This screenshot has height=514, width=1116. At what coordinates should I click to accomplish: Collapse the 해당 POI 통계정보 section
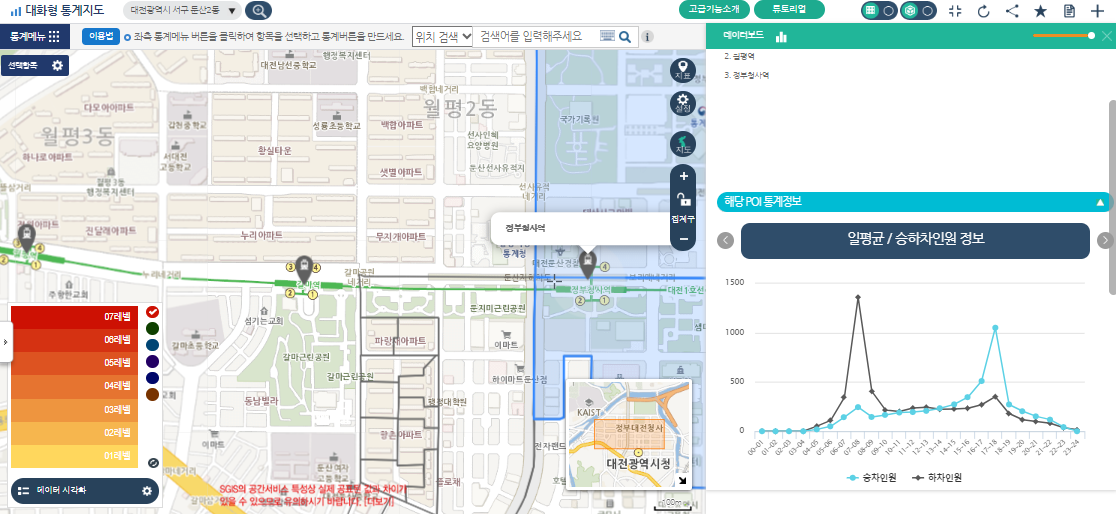click(x=1100, y=202)
